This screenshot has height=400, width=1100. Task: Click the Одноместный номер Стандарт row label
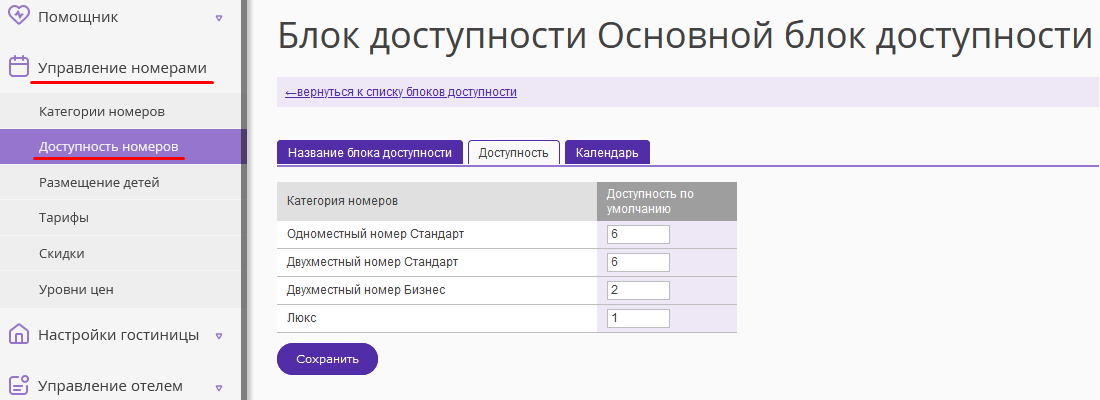[375, 234]
